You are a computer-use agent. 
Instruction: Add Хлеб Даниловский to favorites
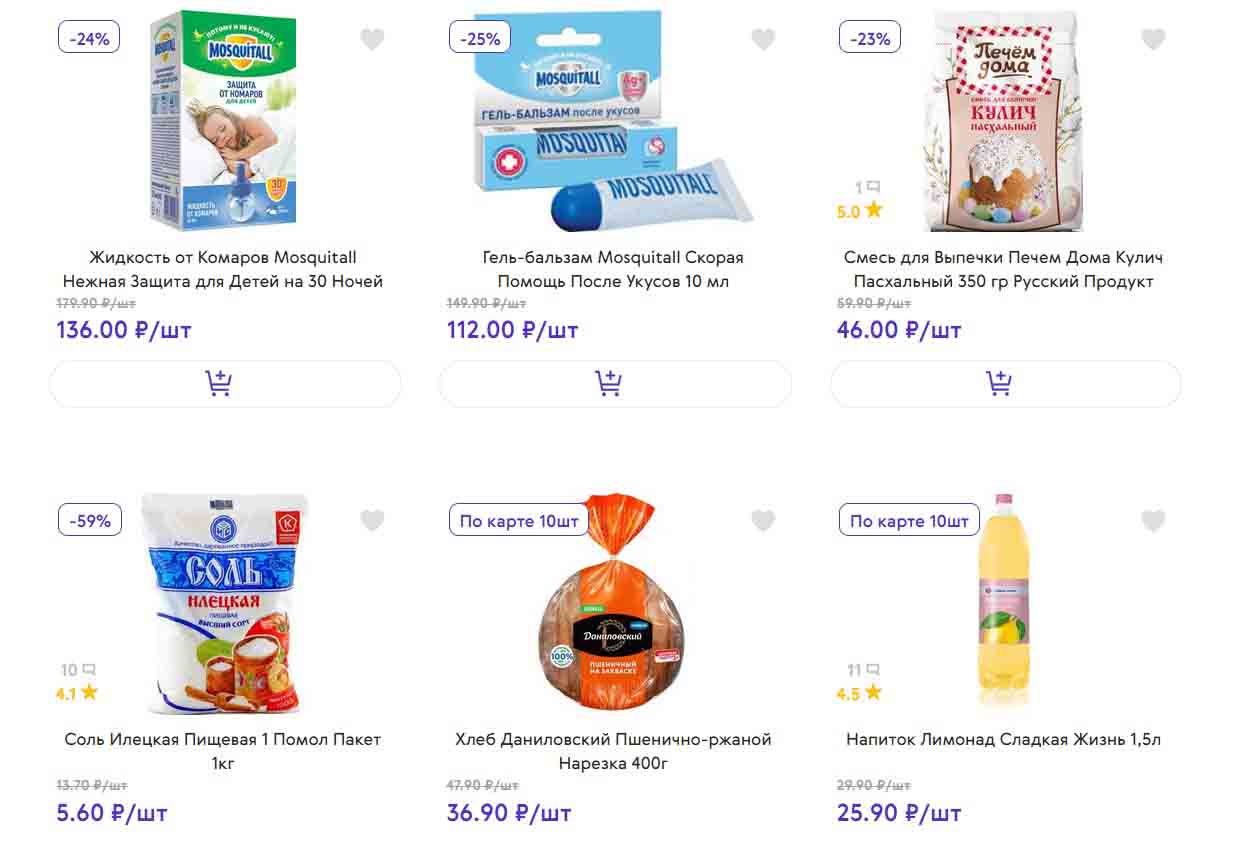pyautogui.click(x=763, y=521)
